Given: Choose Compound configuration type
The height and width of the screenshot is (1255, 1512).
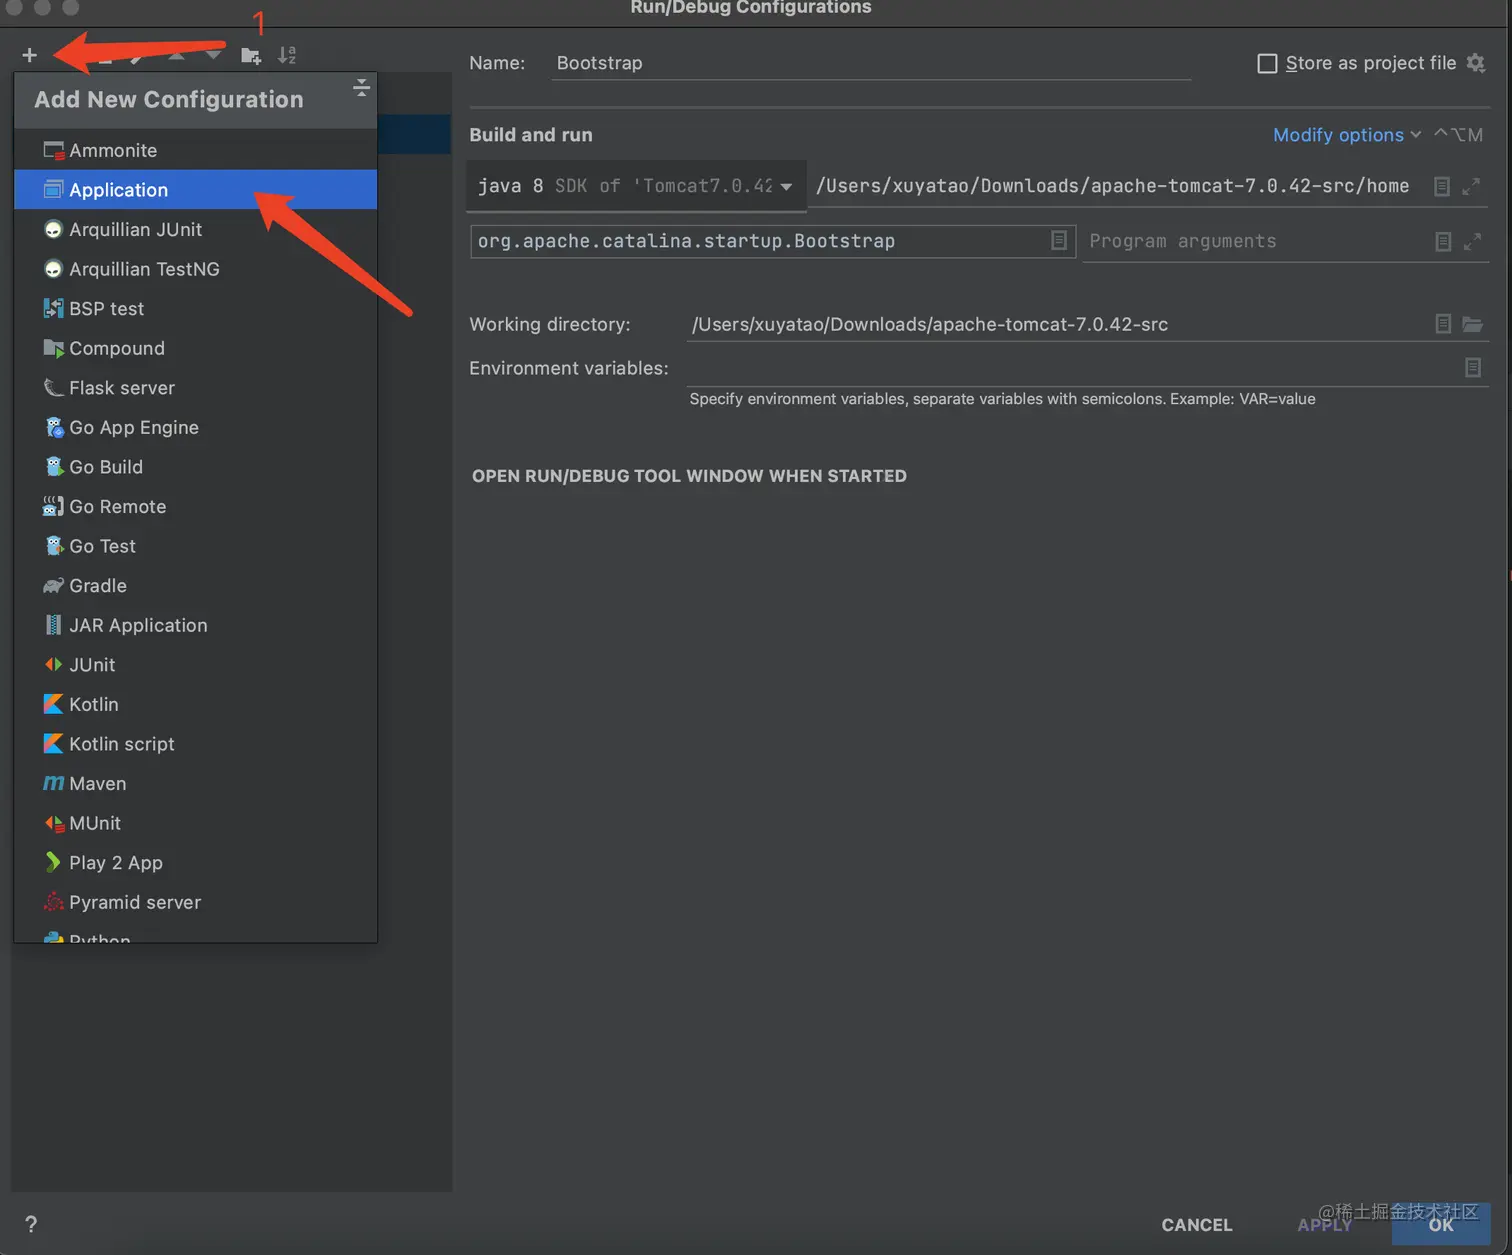Looking at the screenshot, I should point(196,348).
